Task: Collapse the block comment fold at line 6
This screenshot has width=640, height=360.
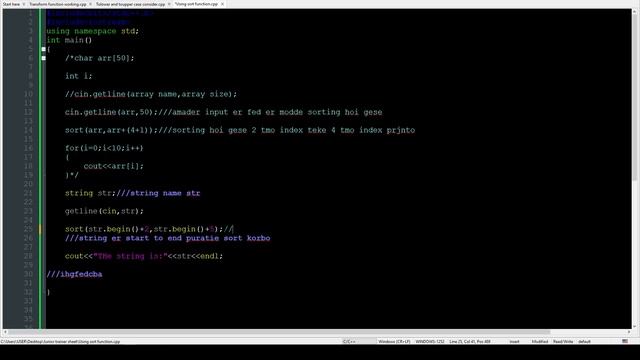Action: [x=44, y=58]
